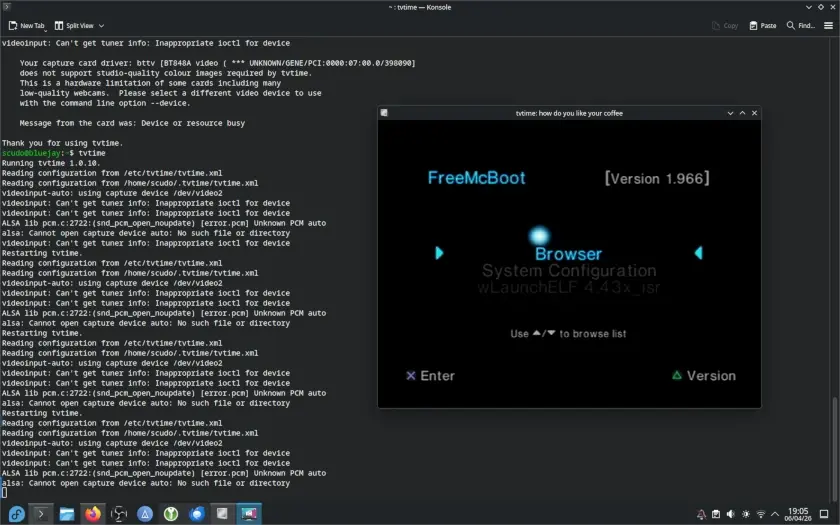Click the right-pointing arrow left of Browser

coord(439,253)
